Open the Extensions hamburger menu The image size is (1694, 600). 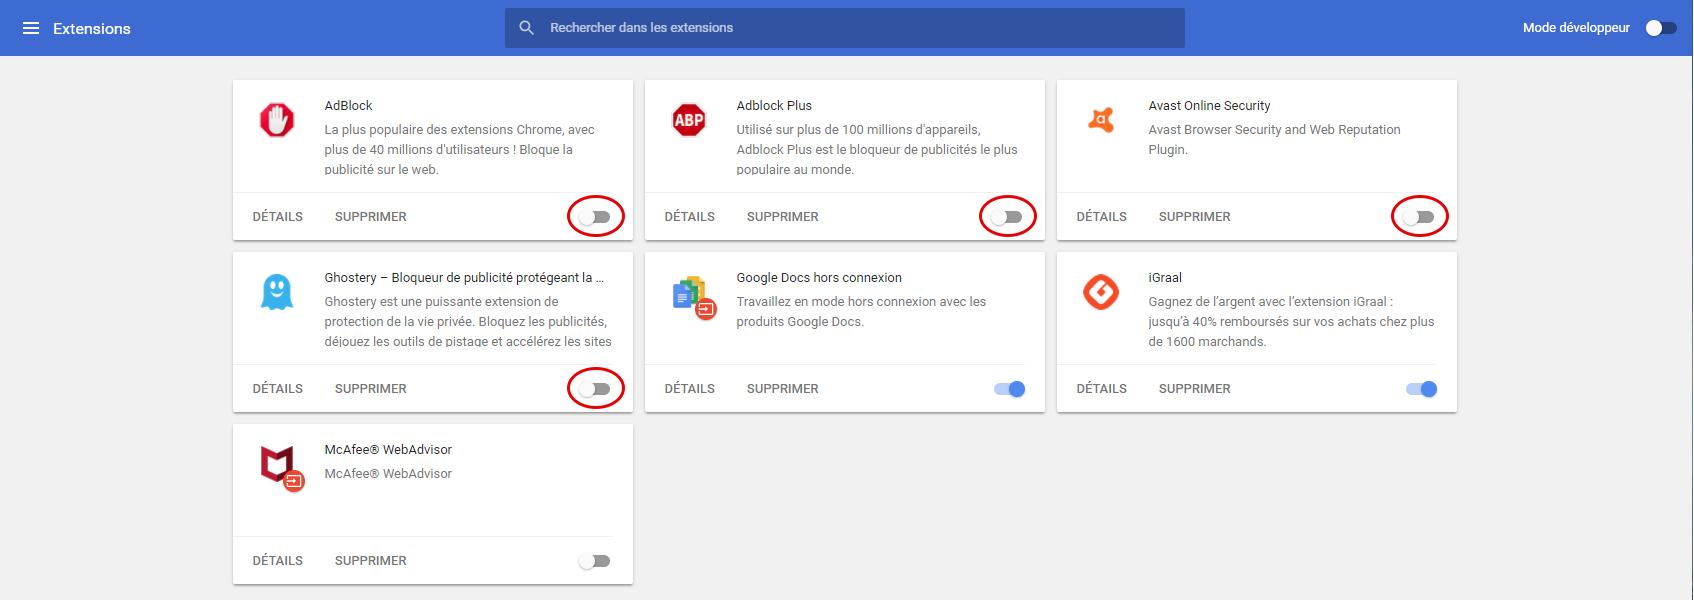point(31,28)
